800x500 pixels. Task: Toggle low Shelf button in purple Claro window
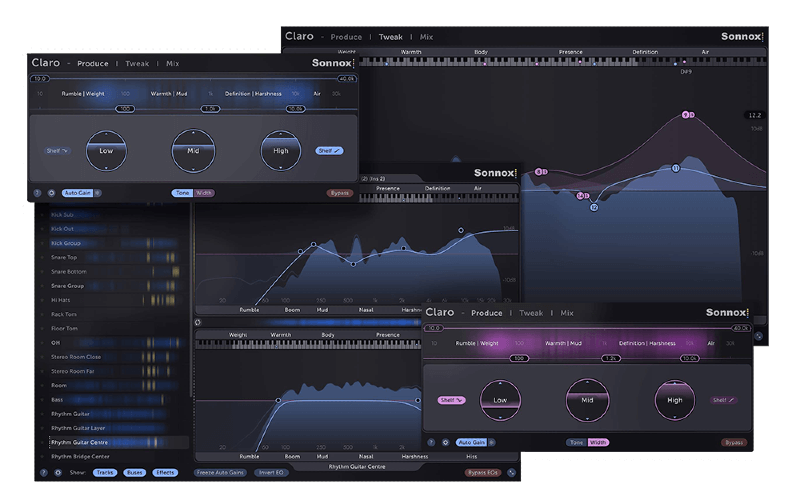coord(451,400)
